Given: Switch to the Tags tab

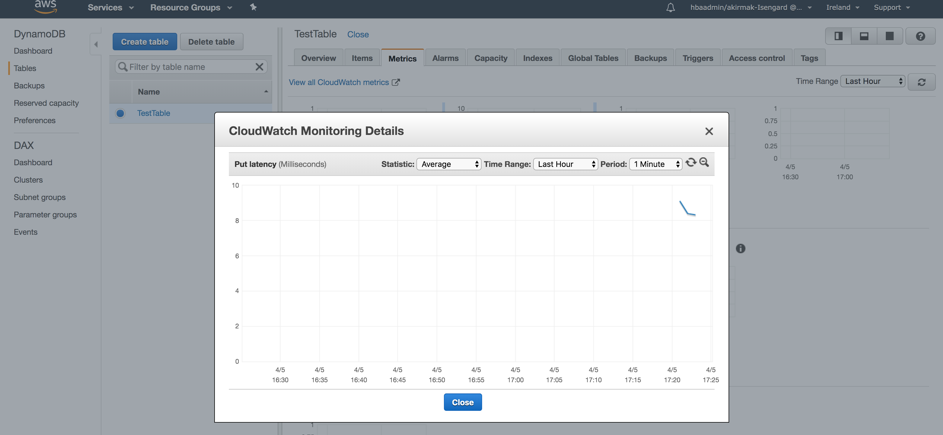Looking at the screenshot, I should pos(809,58).
